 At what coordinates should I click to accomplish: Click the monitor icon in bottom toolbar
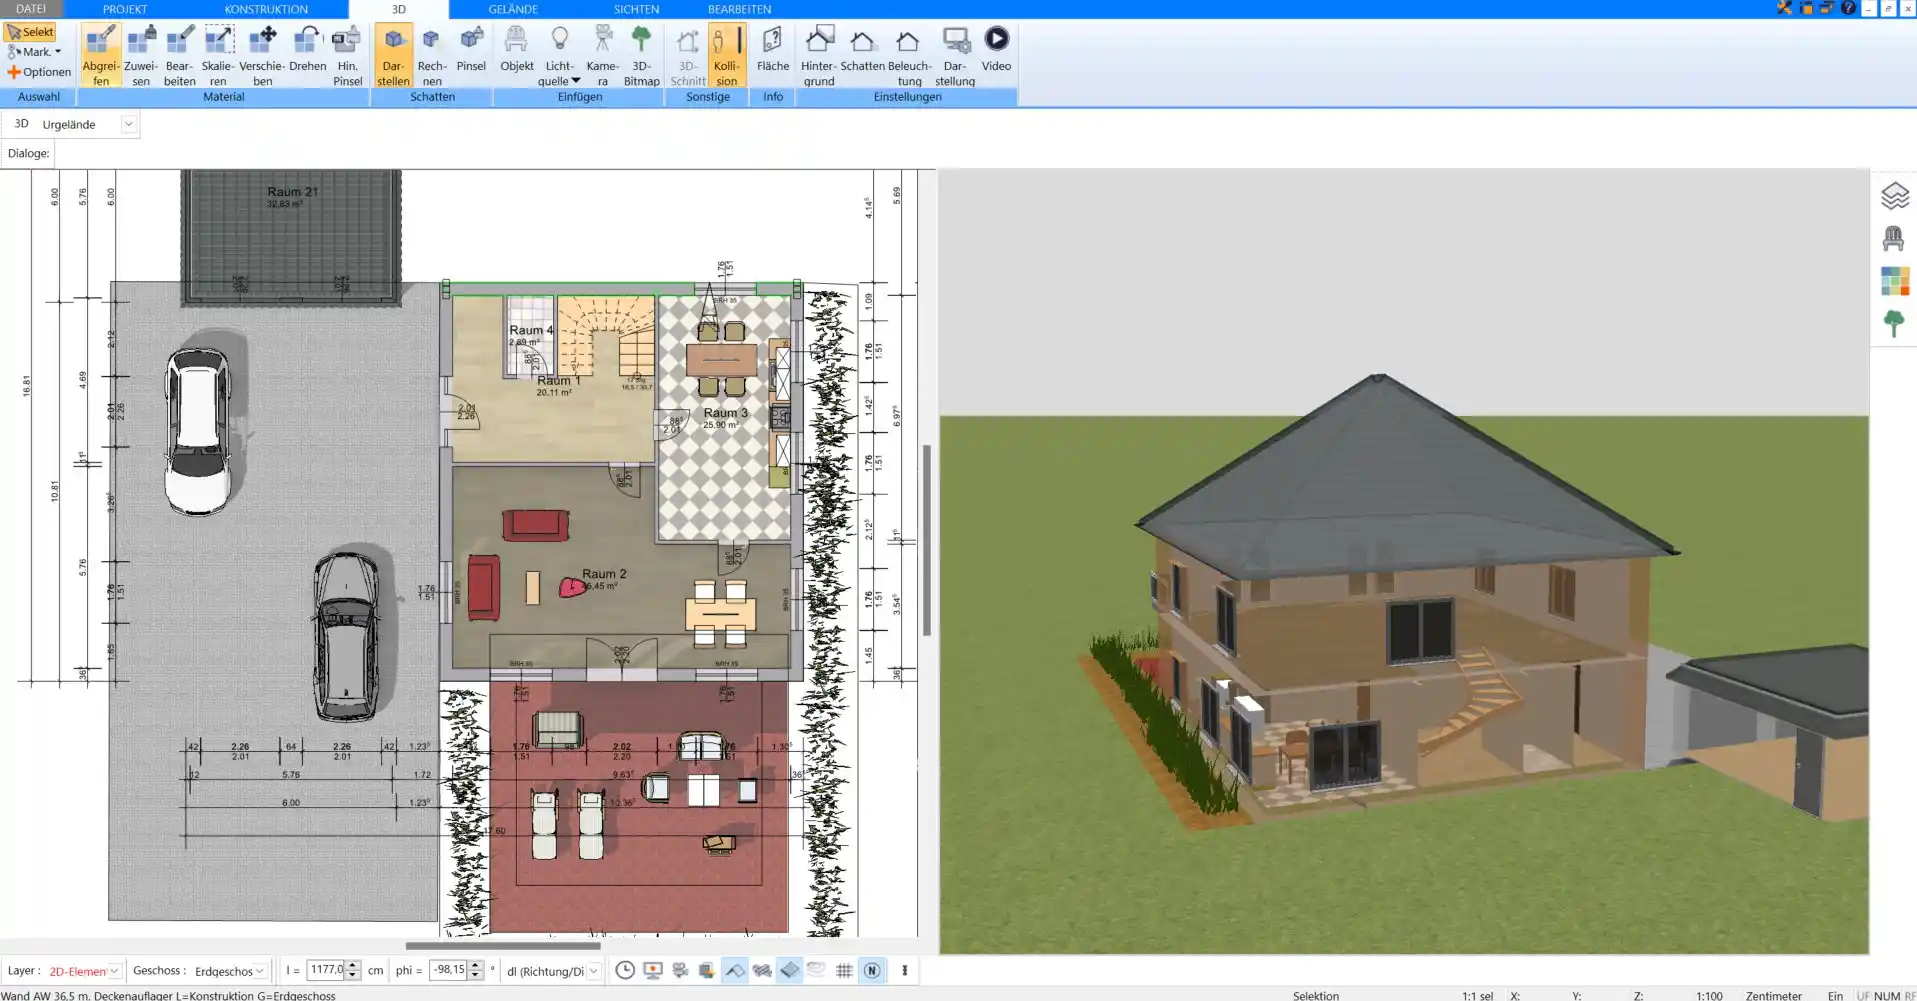point(653,970)
